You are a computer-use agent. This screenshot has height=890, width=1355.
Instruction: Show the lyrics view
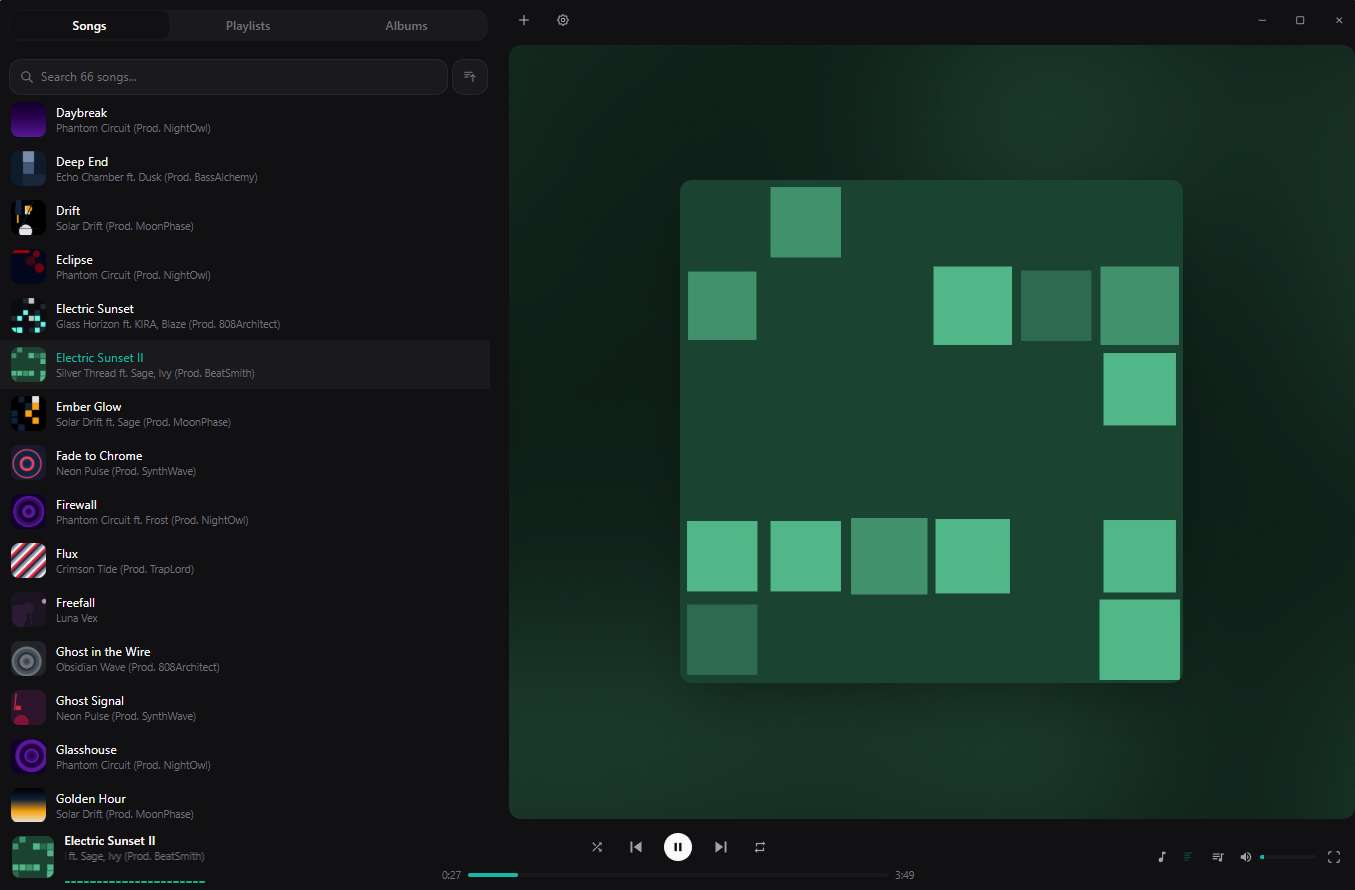click(x=1188, y=857)
